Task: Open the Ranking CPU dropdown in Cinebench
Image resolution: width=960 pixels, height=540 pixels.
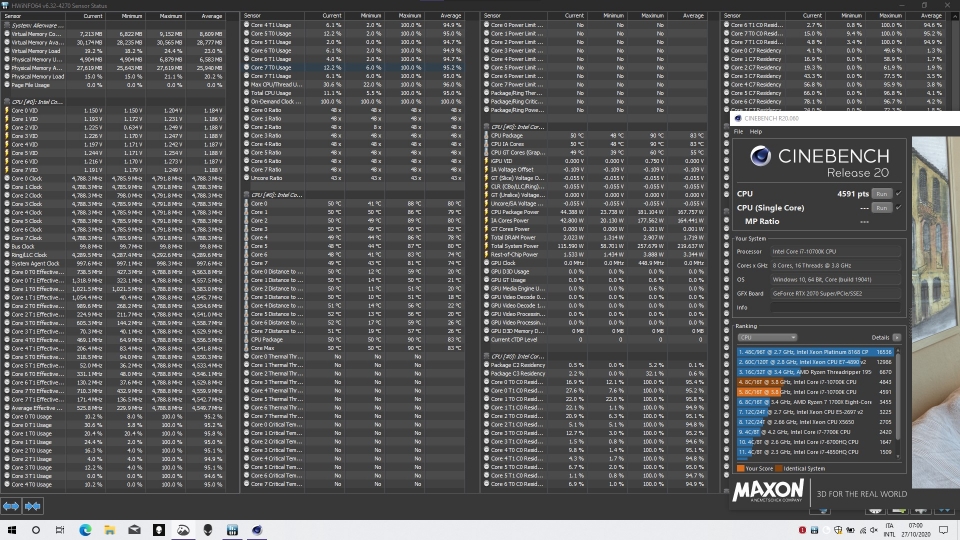Action: [x=767, y=337]
